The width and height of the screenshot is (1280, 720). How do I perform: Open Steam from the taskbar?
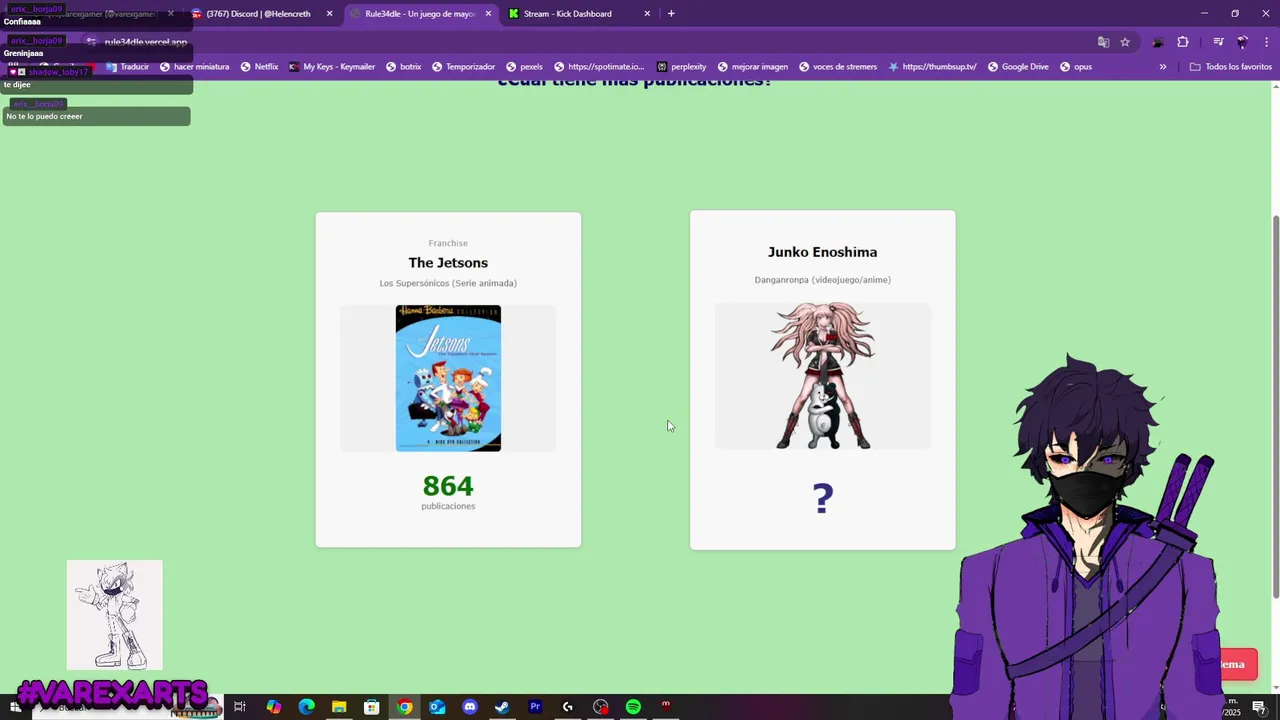[x=502, y=707]
